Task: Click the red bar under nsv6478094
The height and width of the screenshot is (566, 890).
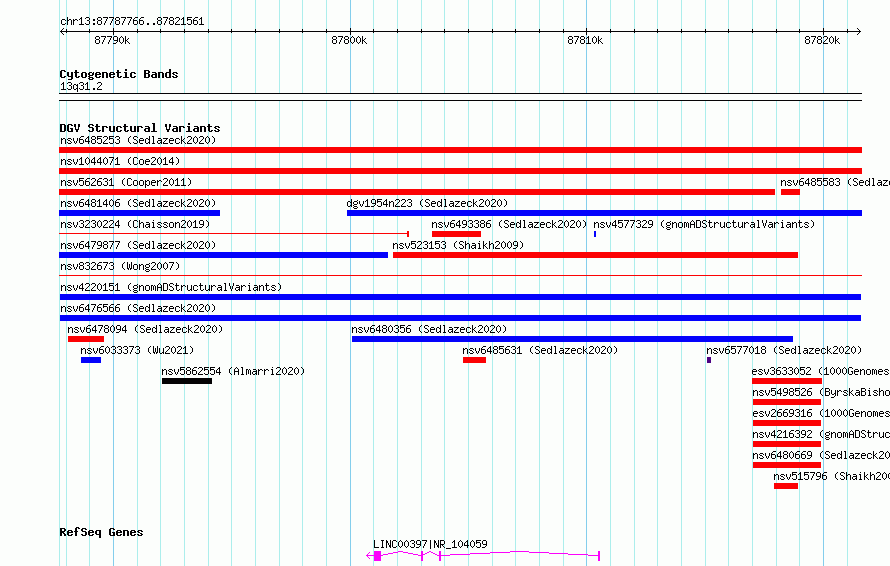Action: [86, 339]
